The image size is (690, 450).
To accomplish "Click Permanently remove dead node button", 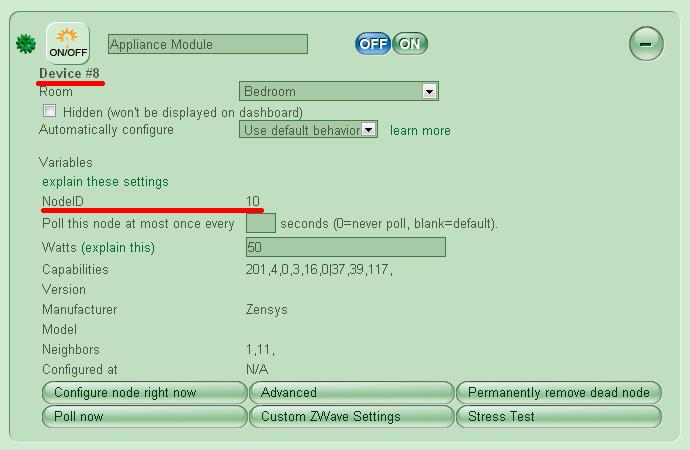I will 558,393.
